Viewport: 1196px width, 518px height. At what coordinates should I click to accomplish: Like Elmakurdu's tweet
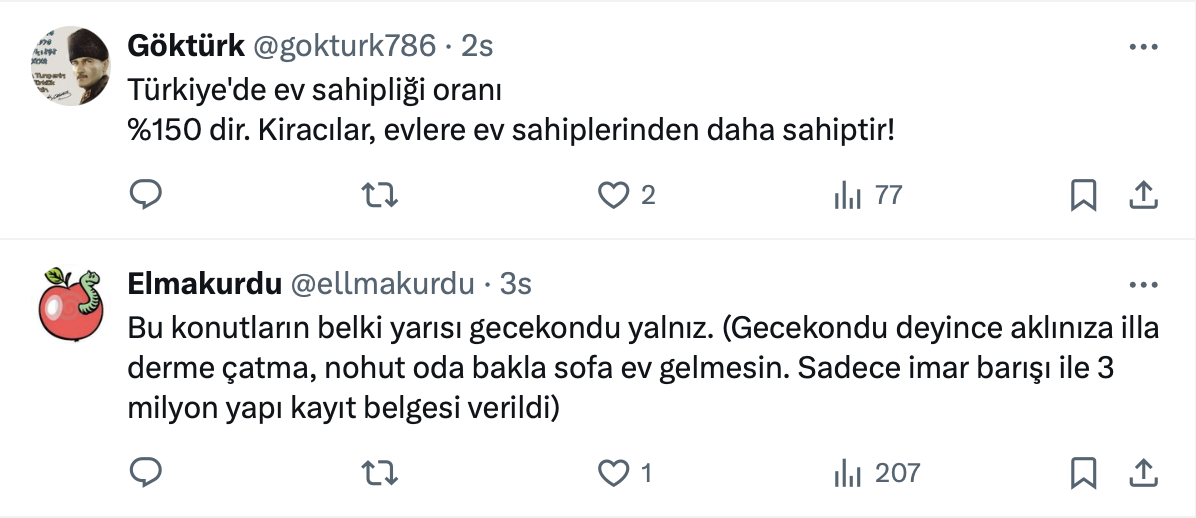pyautogui.click(x=612, y=472)
